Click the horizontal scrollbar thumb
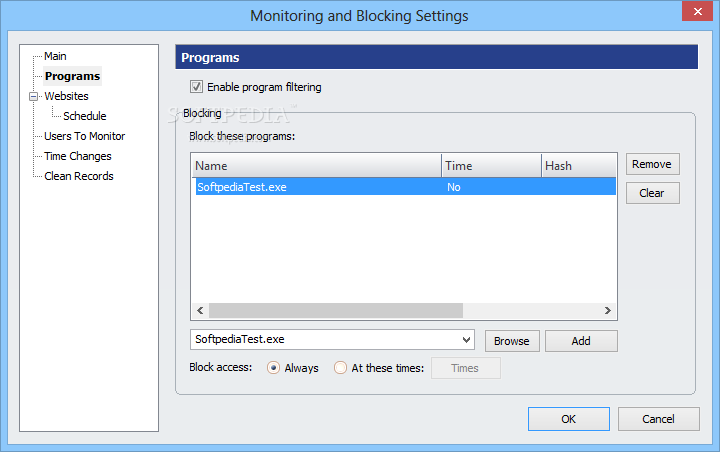 tap(336, 311)
